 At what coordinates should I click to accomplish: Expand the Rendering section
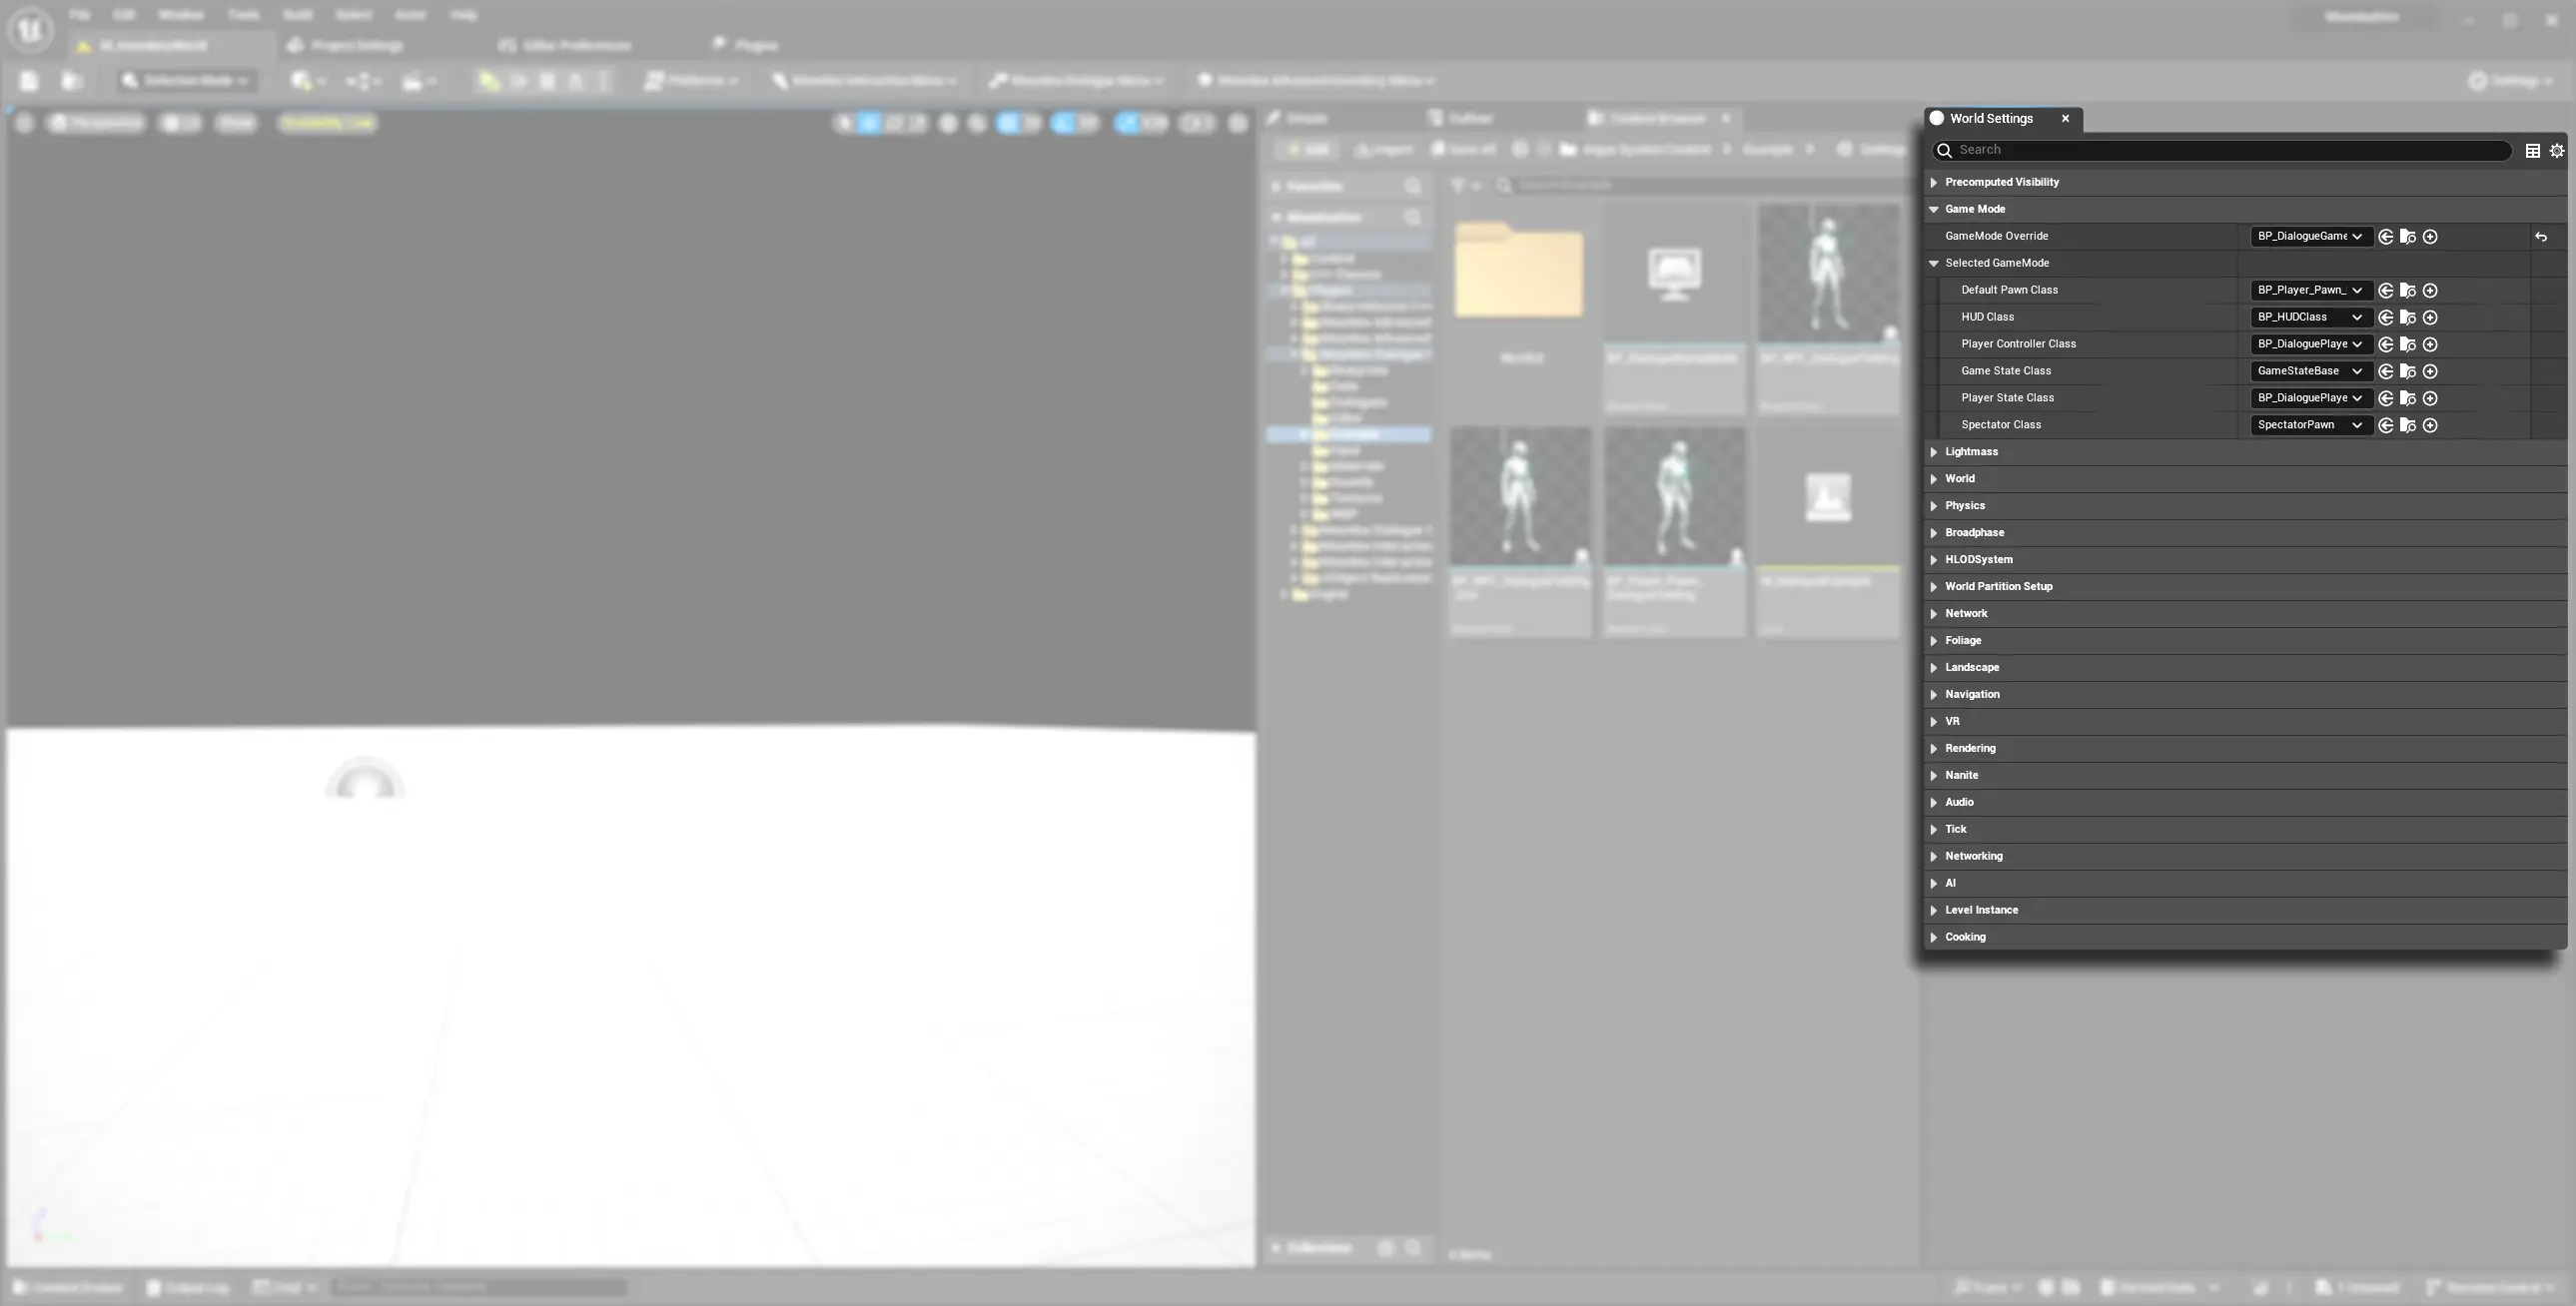[1933, 750]
